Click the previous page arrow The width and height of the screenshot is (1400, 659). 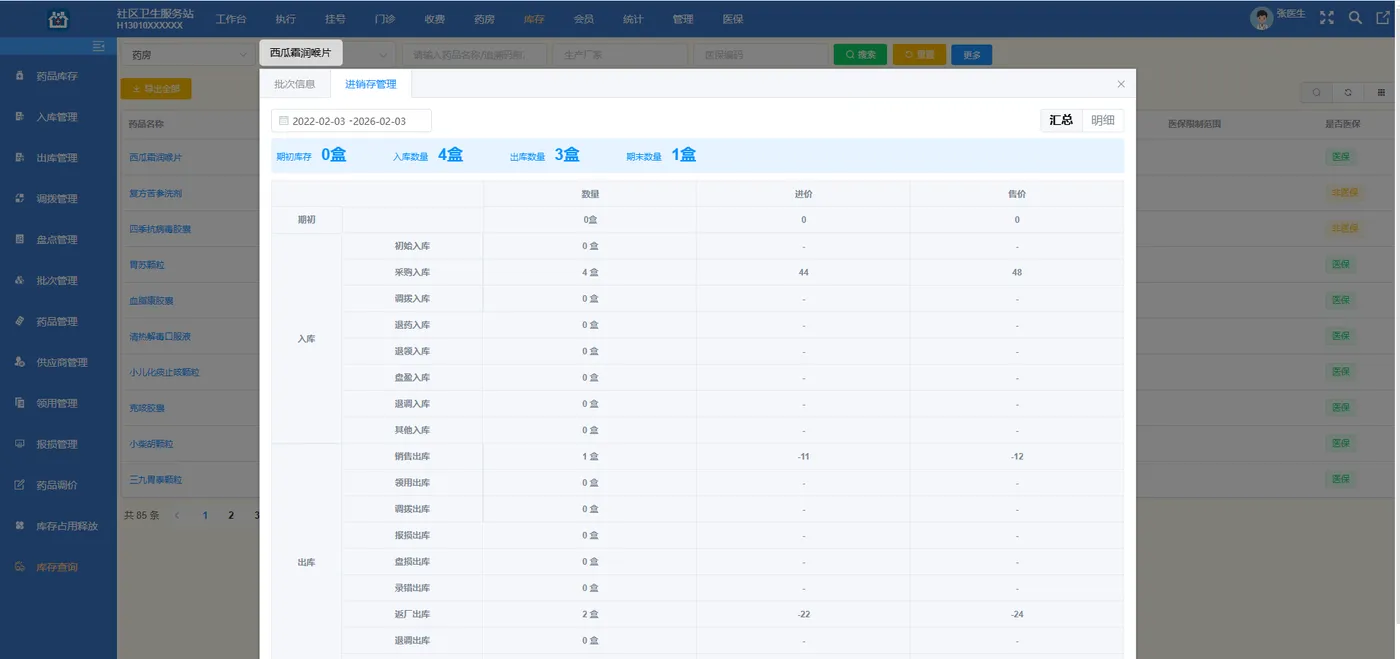tap(178, 516)
